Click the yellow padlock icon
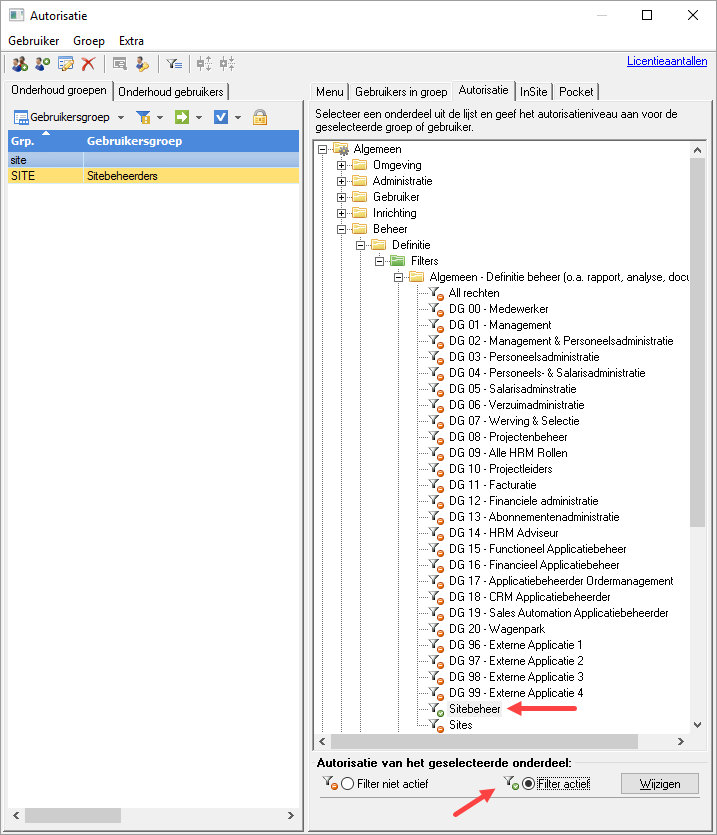The width and height of the screenshot is (717, 835). pos(260,117)
